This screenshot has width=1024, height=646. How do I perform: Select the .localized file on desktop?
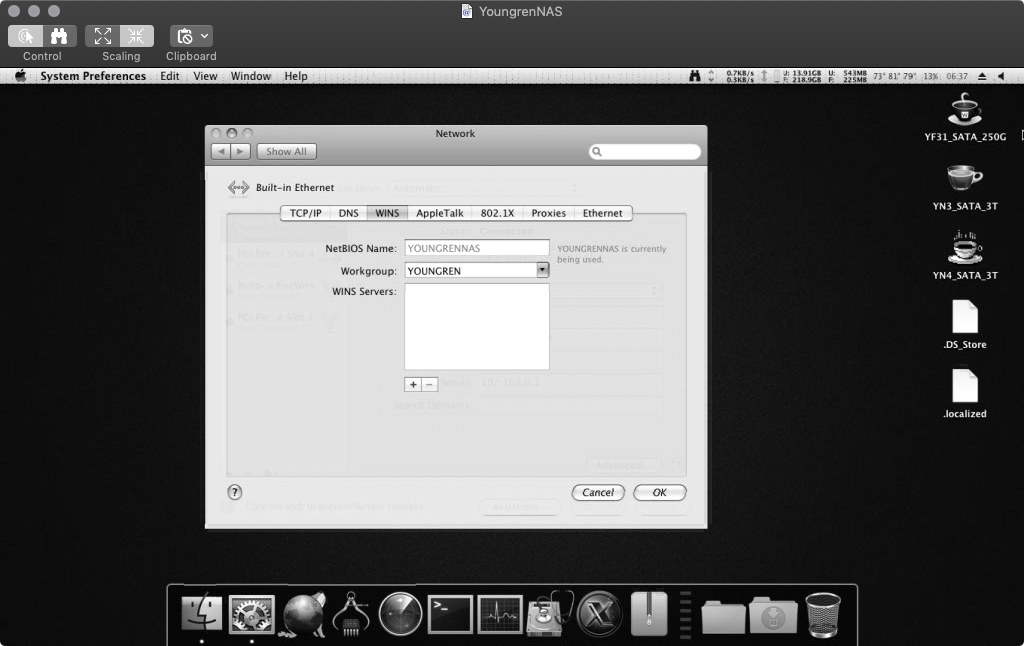[965, 395]
